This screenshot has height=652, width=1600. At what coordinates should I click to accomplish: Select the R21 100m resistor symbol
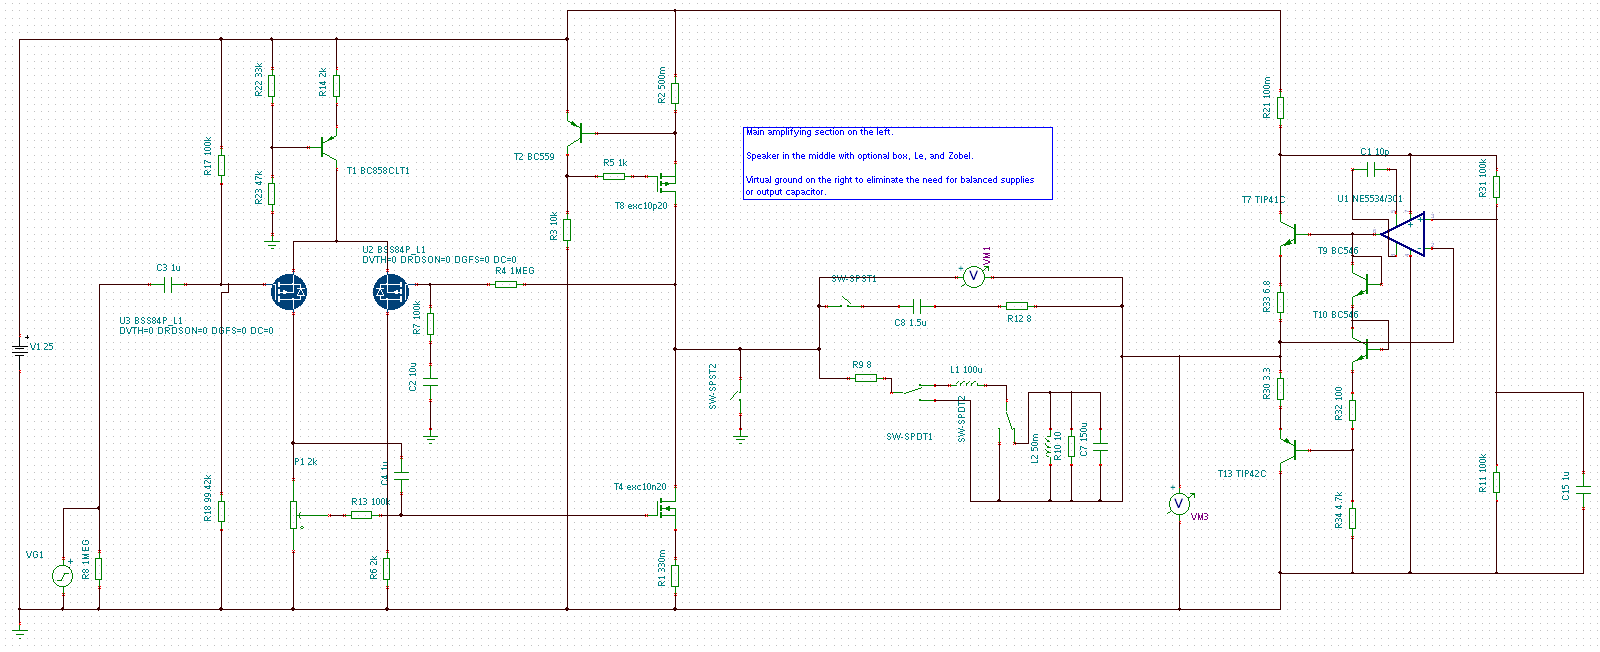pyautogui.click(x=1280, y=108)
